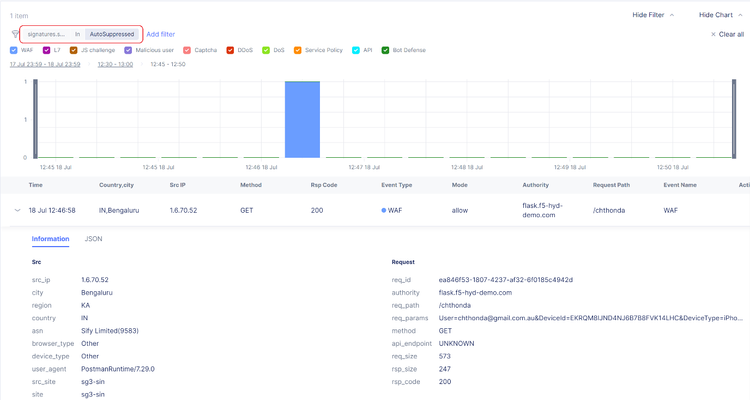Image resolution: width=750 pixels, height=400 pixels.
Task: Open the 12:30 - 13:00 time range breadcrumb
Action: click(x=115, y=64)
